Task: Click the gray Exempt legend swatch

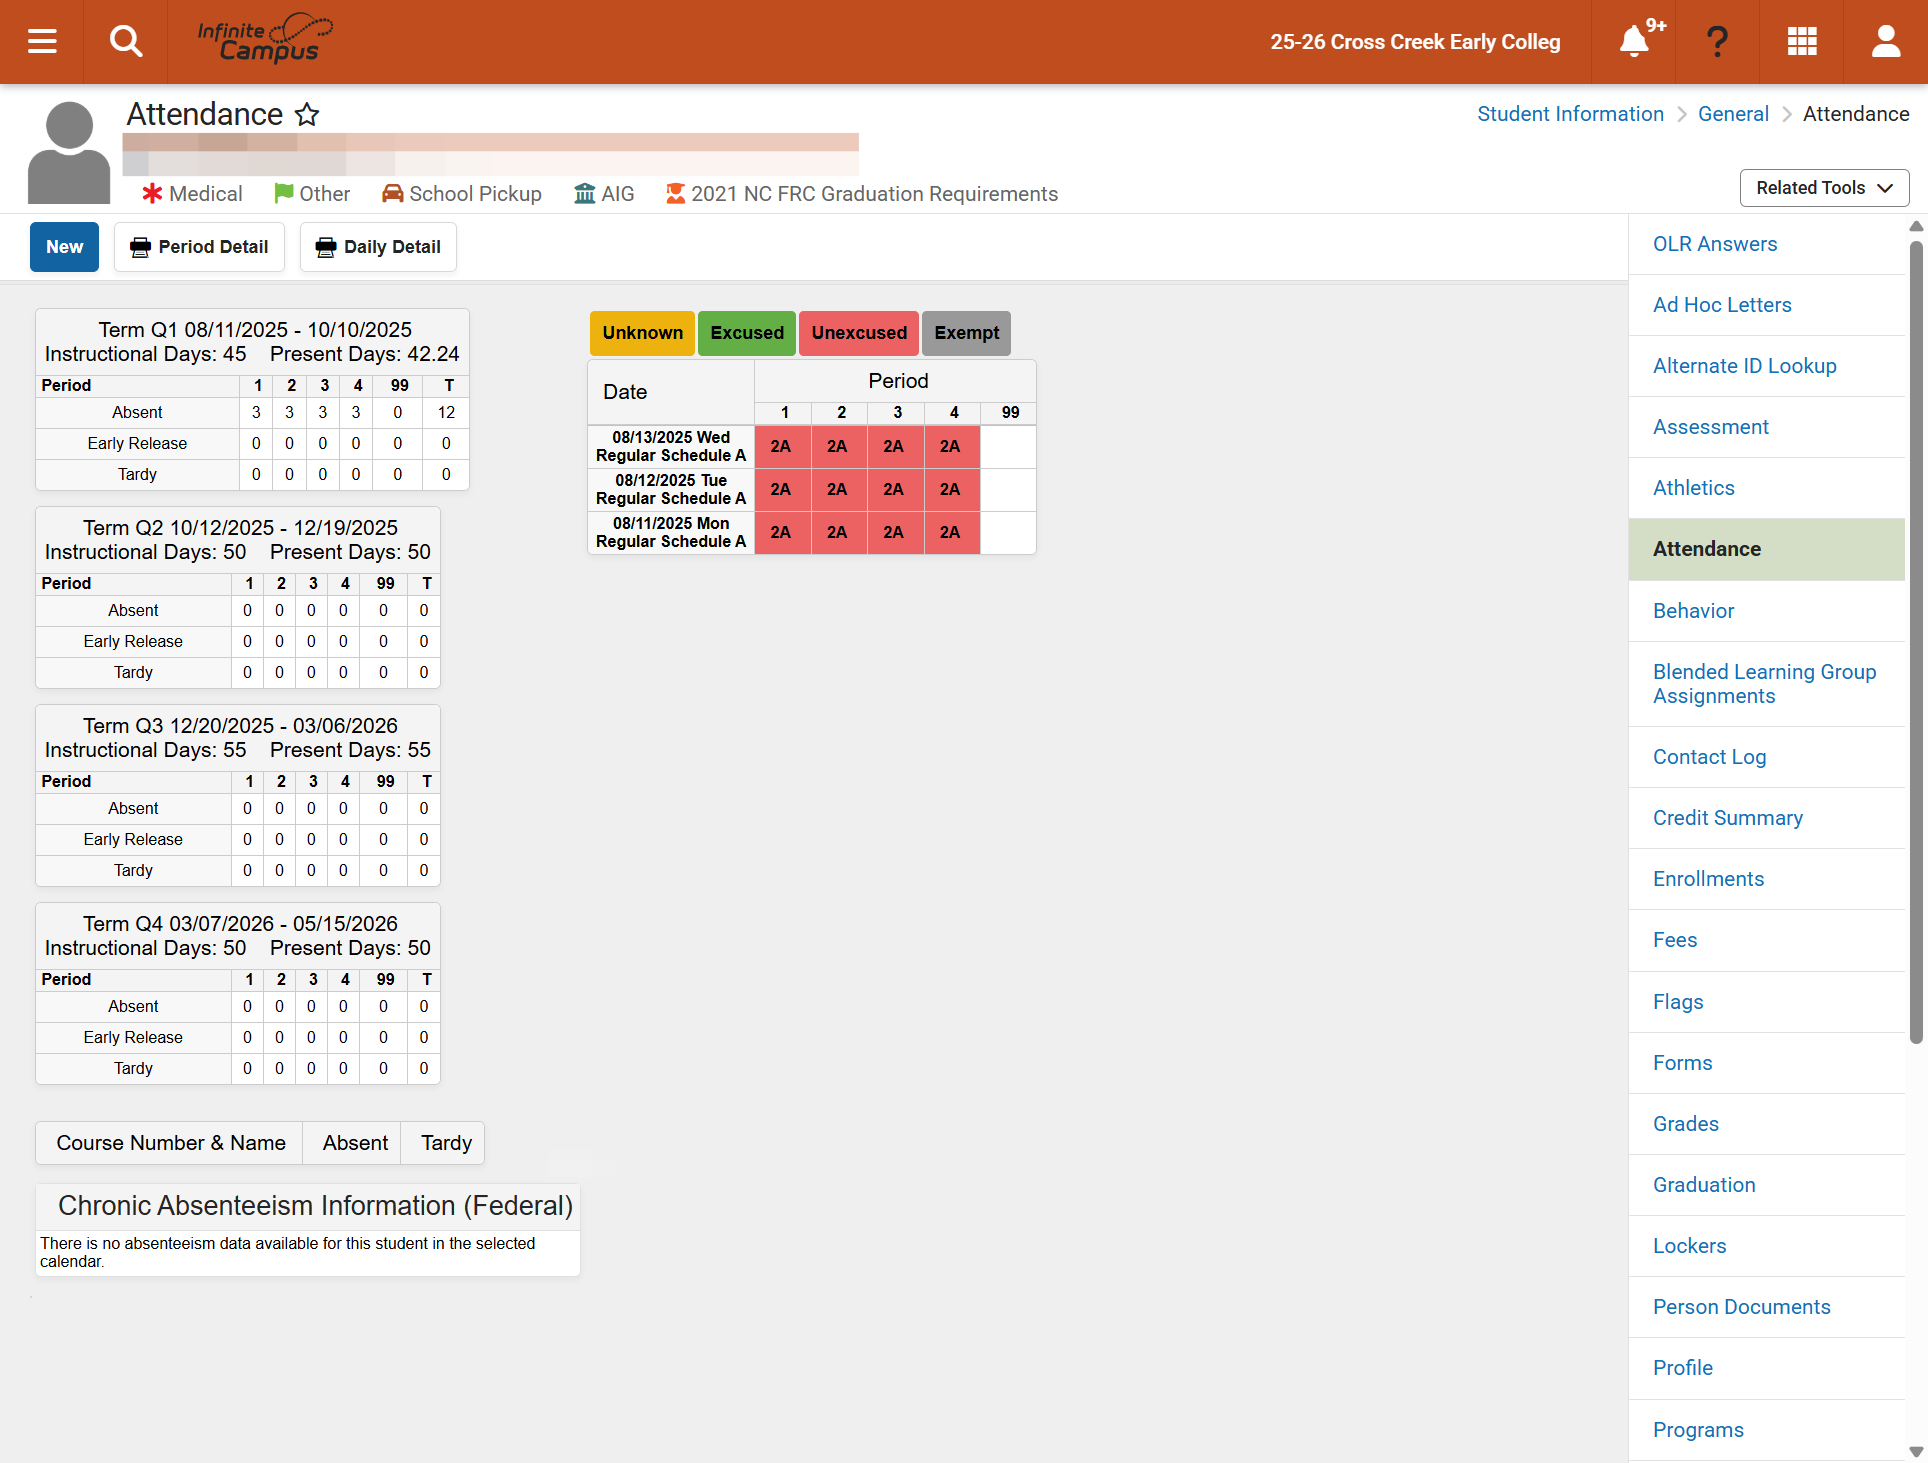Action: 966,333
